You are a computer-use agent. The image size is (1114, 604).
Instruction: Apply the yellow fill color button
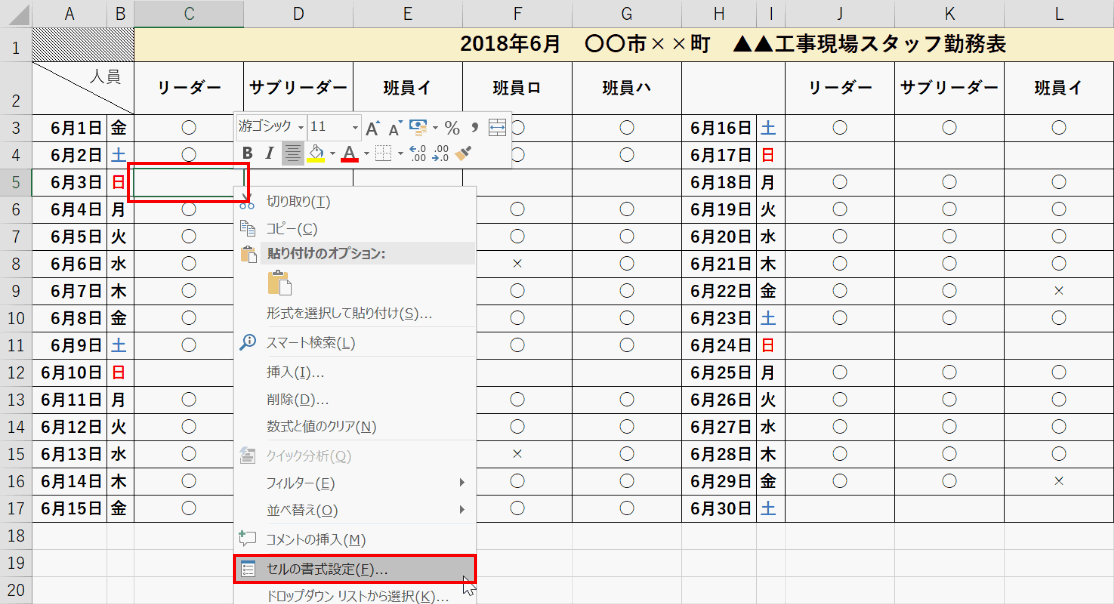click(x=316, y=153)
